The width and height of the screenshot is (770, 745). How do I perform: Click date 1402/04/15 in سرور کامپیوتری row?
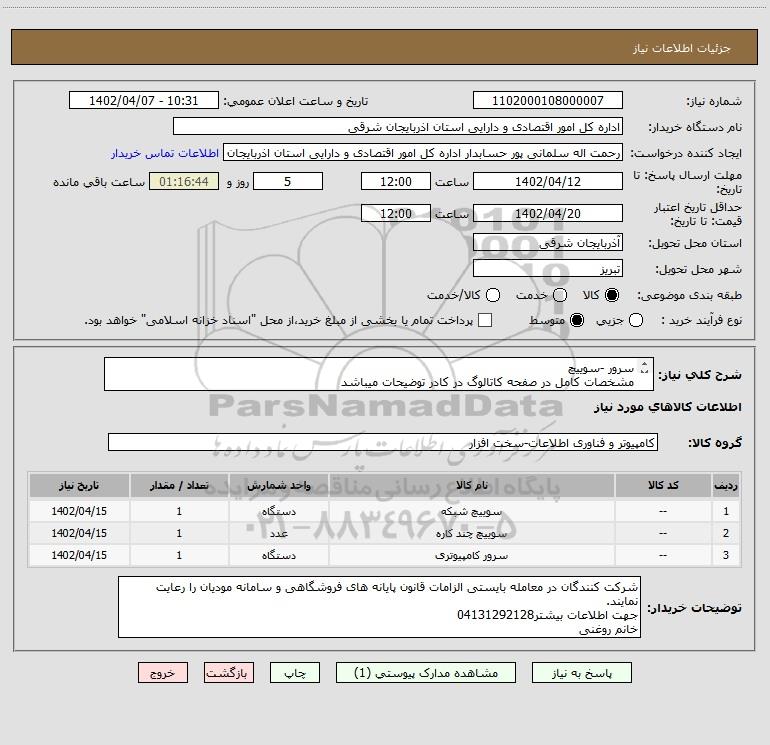79,555
